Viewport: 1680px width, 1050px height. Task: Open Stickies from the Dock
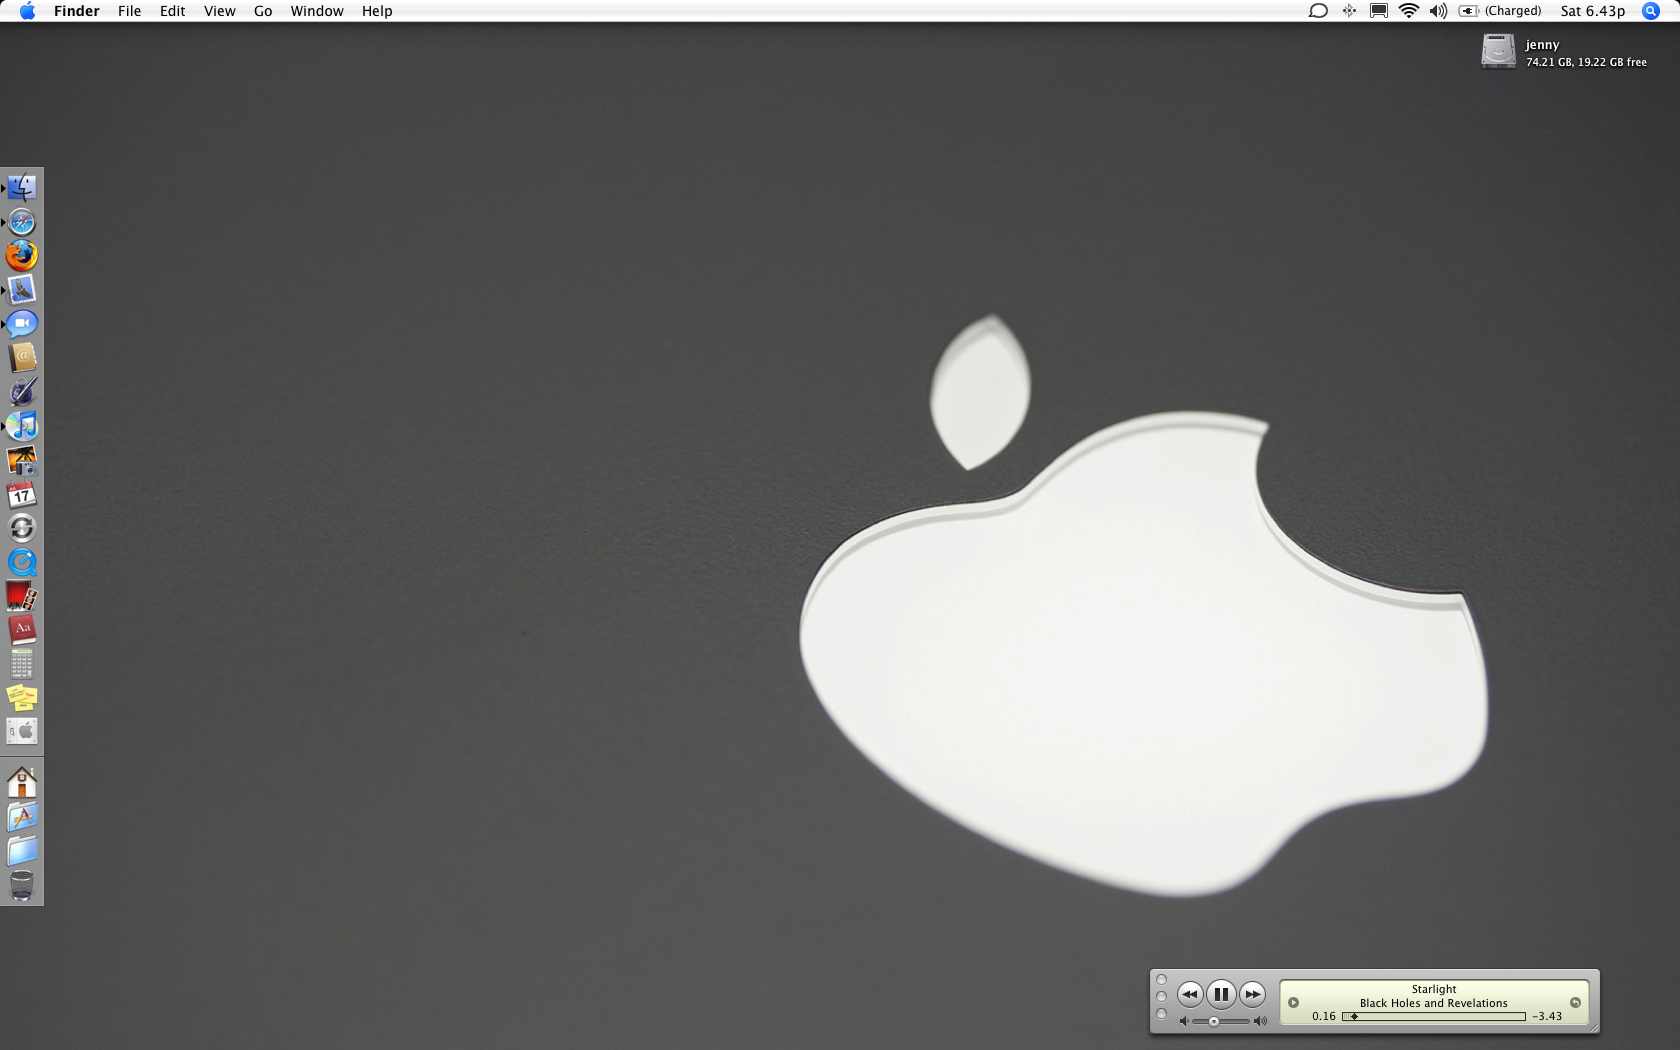click(22, 698)
